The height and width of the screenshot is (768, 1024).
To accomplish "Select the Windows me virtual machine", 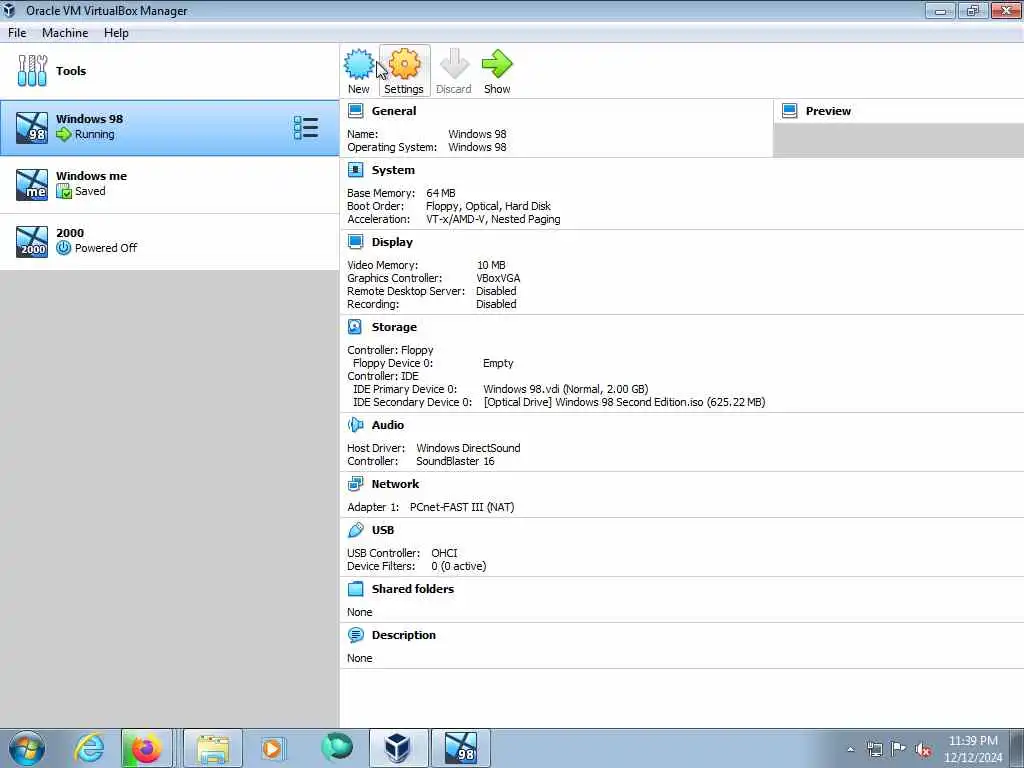I will pyautogui.click(x=170, y=185).
